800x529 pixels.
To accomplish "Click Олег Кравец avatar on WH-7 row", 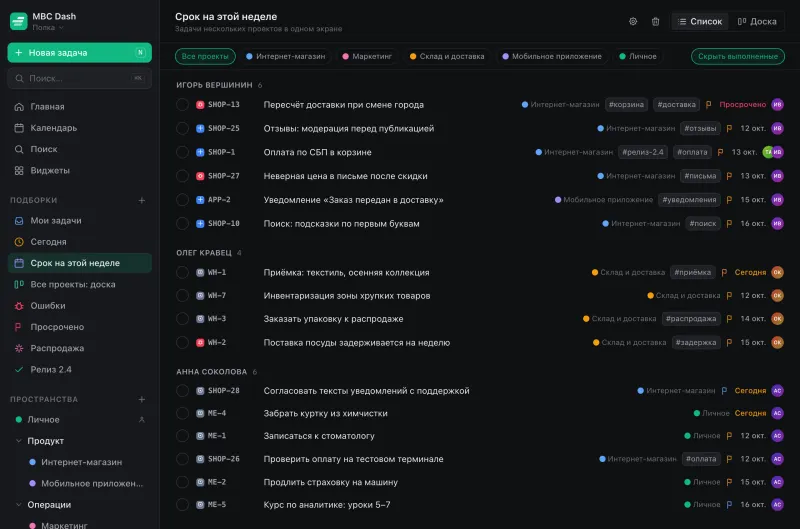I will pos(777,295).
